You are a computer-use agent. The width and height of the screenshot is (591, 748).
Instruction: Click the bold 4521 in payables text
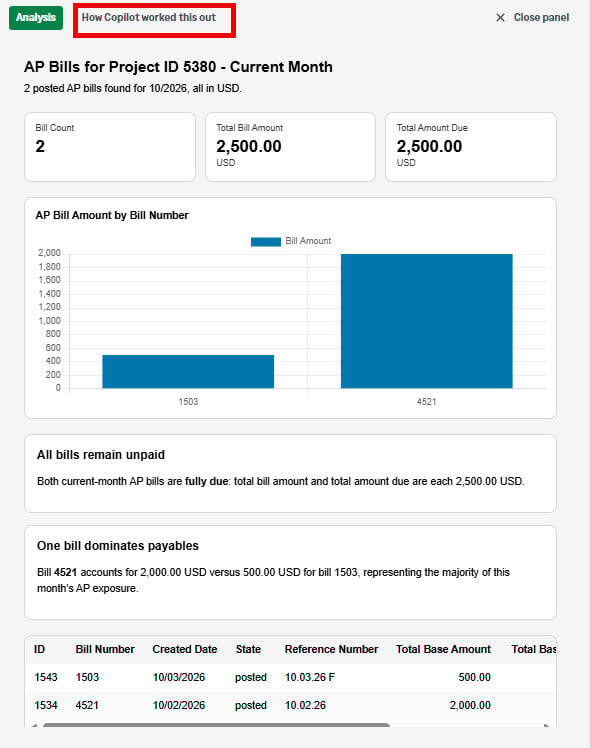[65, 572]
